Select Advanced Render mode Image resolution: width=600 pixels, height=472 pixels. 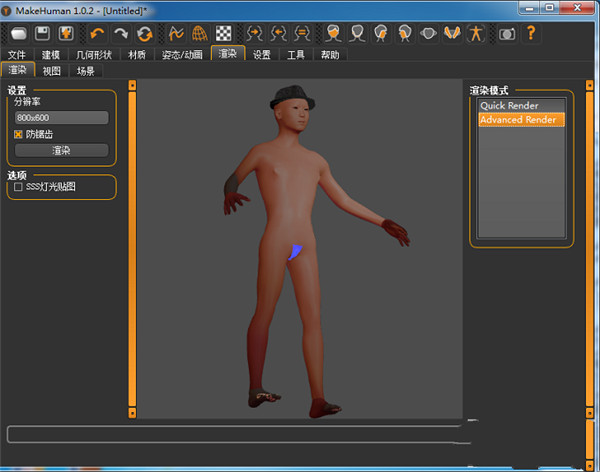[x=520, y=119]
